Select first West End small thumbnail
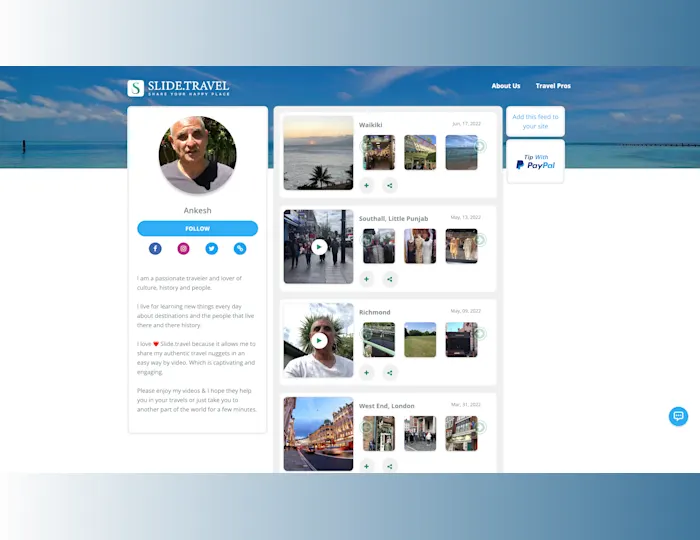Image resolution: width=700 pixels, height=540 pixels. pos(379,434)
